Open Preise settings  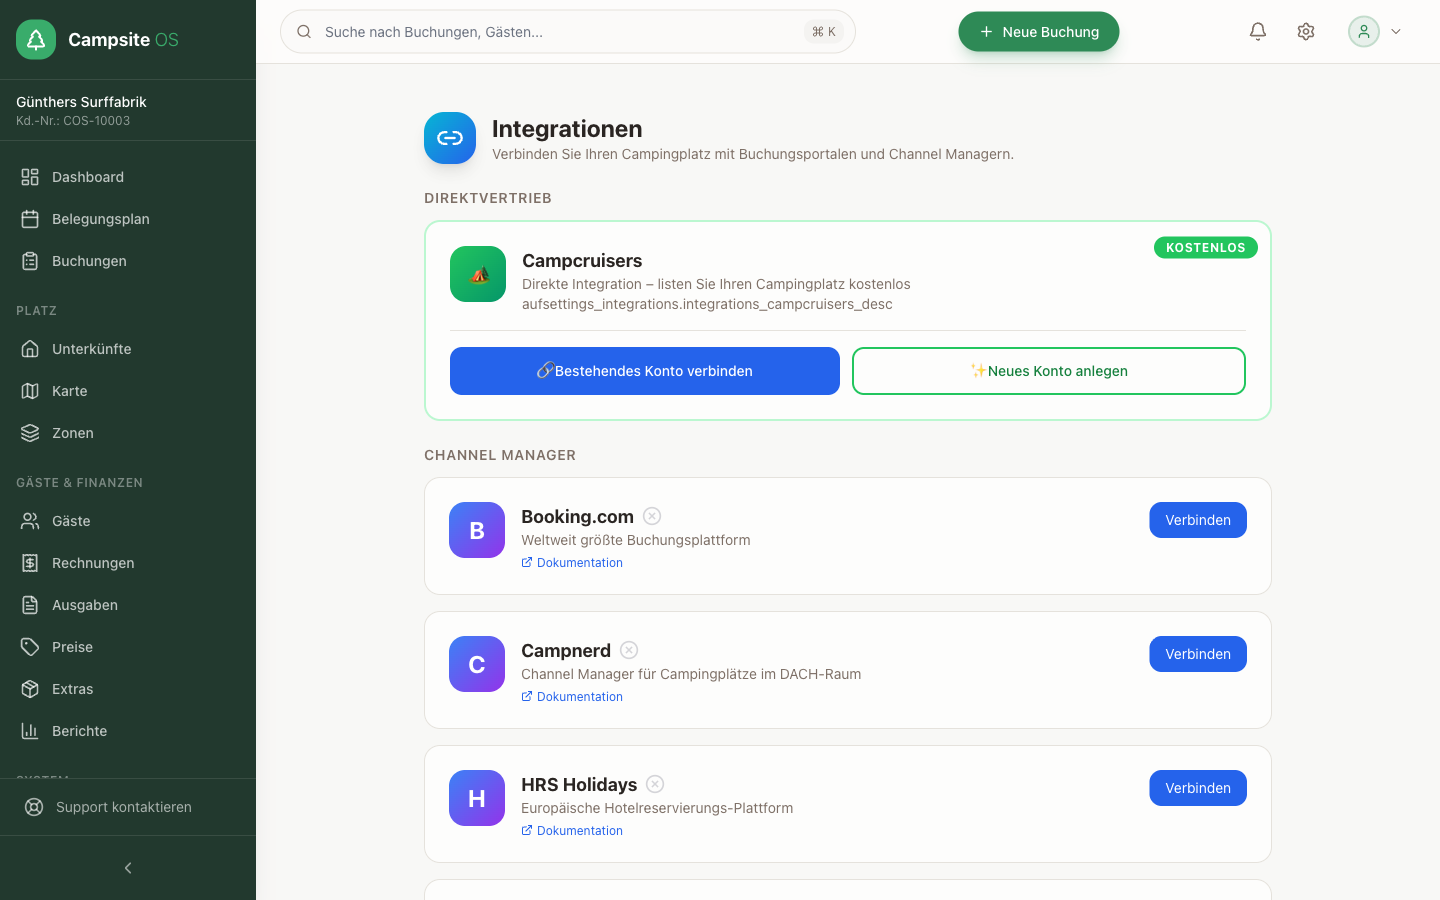pyautogui.click(x=128, y=647)
